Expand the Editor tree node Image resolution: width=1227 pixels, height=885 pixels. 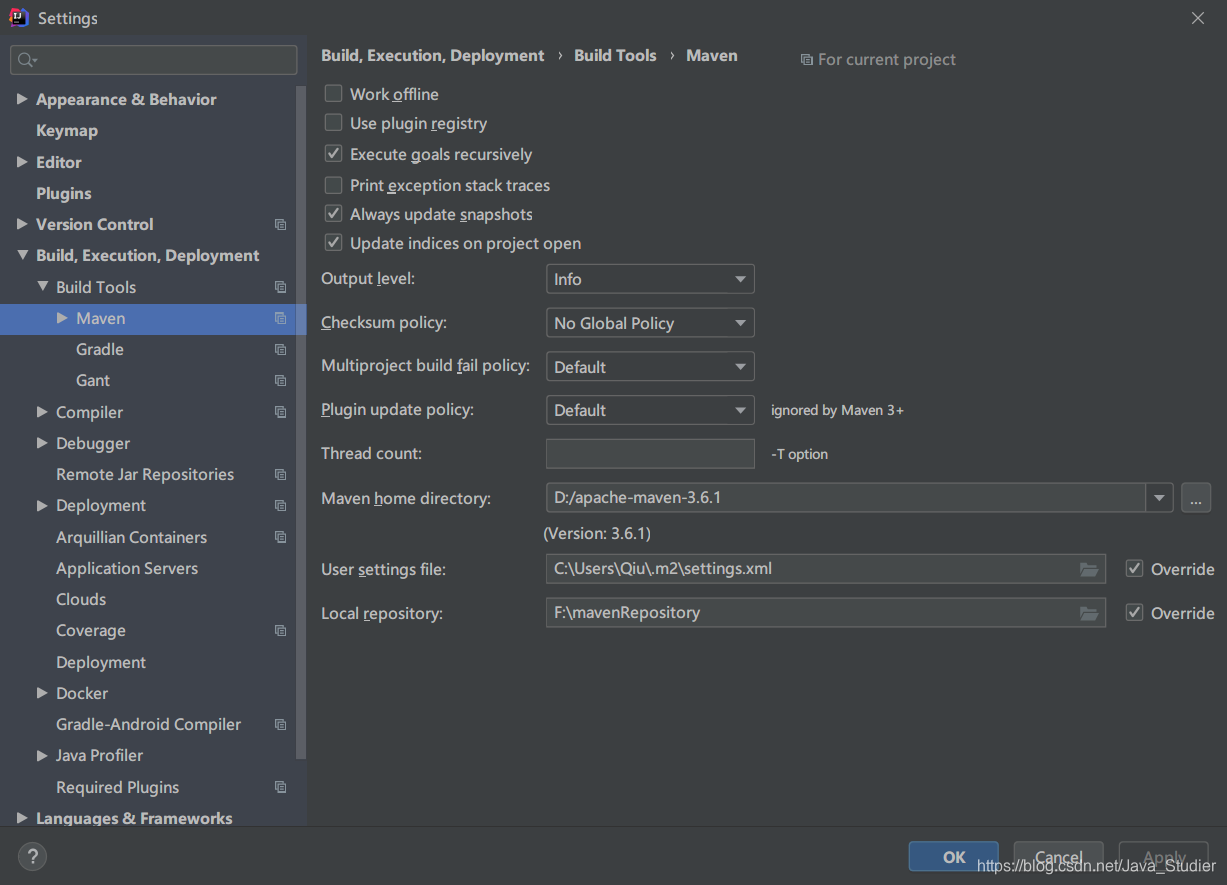pyautogui.click(x=22, y=162)
